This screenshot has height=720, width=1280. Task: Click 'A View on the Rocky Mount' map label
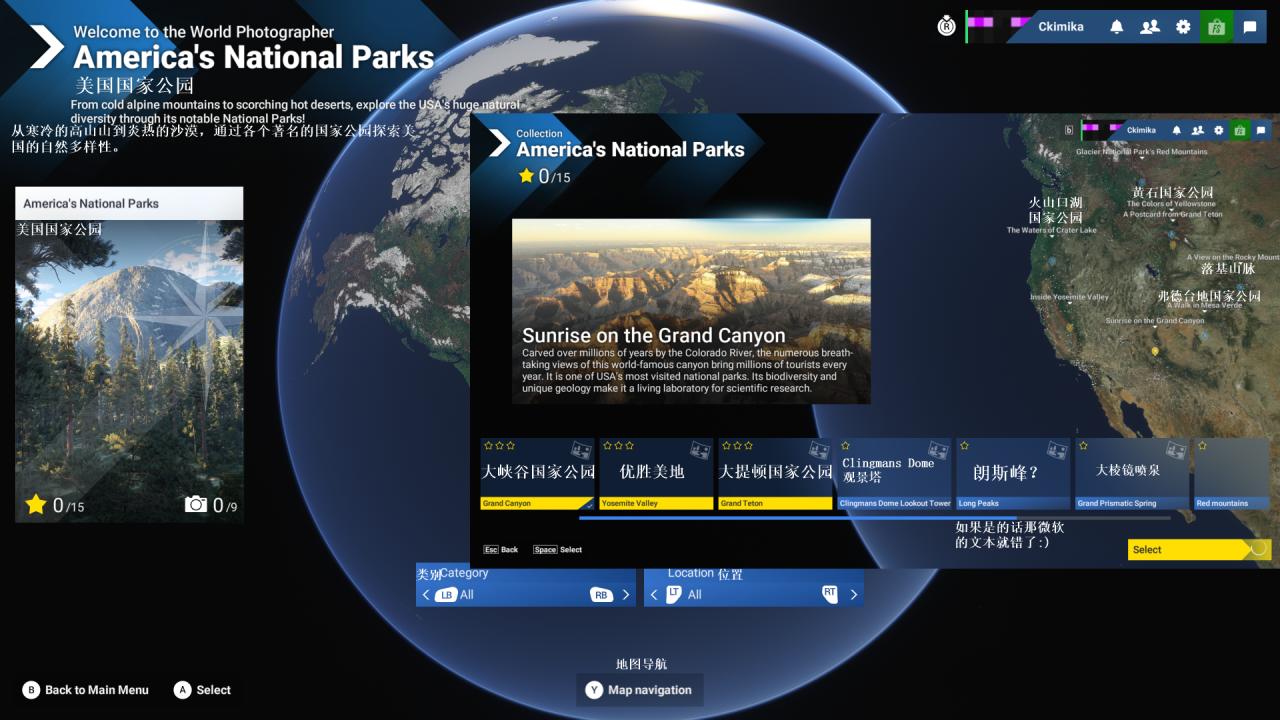(1233, 258)
